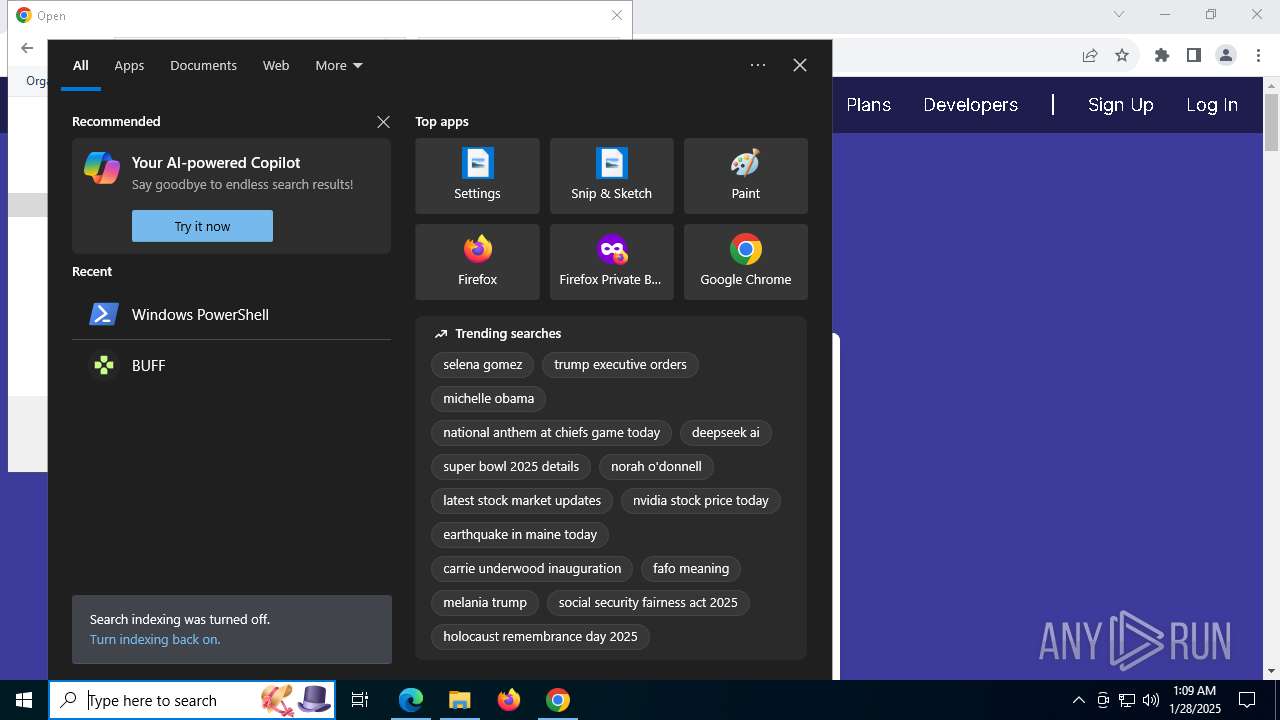Image resolution: width=1280 pixels, height=720 pixels.
Task: Select norah o'donnell trending chip
Action: coord(656,467)
